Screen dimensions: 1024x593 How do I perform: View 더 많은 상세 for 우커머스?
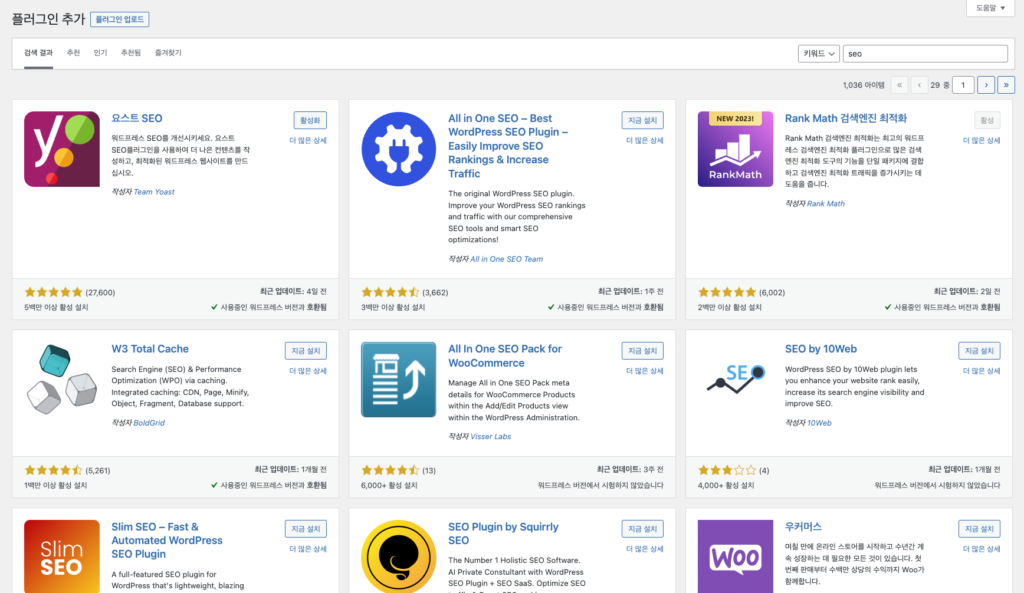coord(981,549)
